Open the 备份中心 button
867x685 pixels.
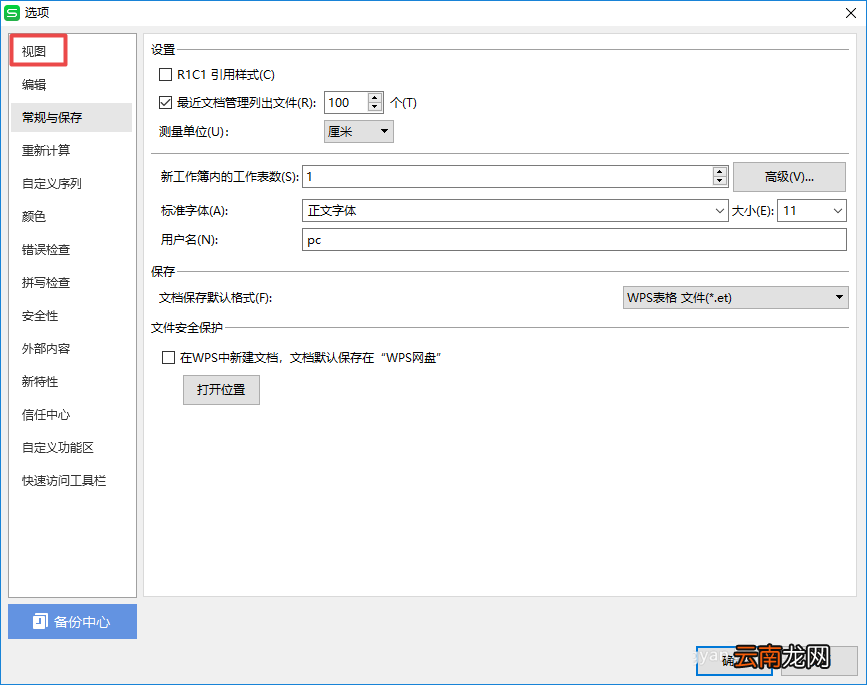(x=72, y=621)
